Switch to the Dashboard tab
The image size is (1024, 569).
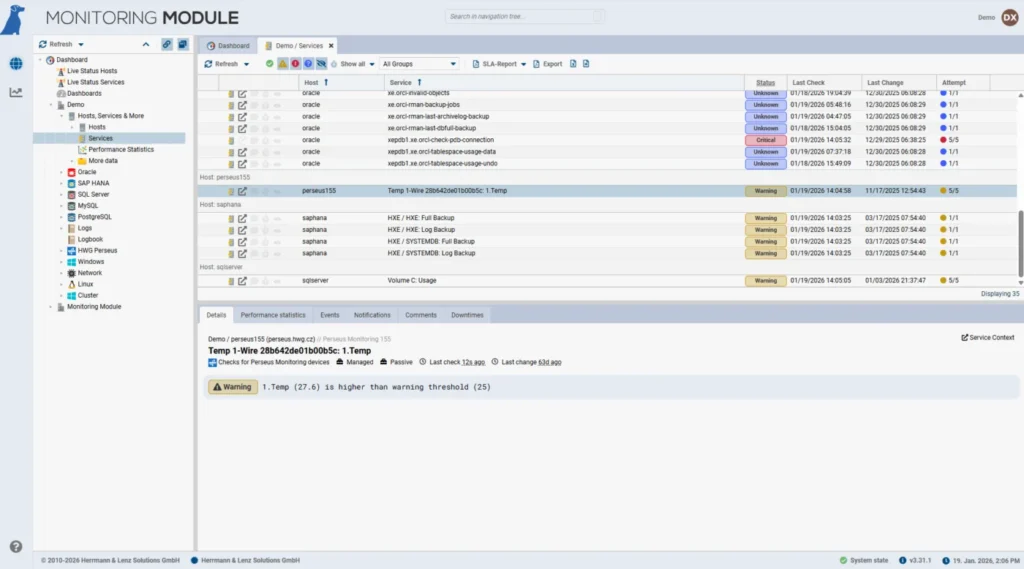(228, 46)
